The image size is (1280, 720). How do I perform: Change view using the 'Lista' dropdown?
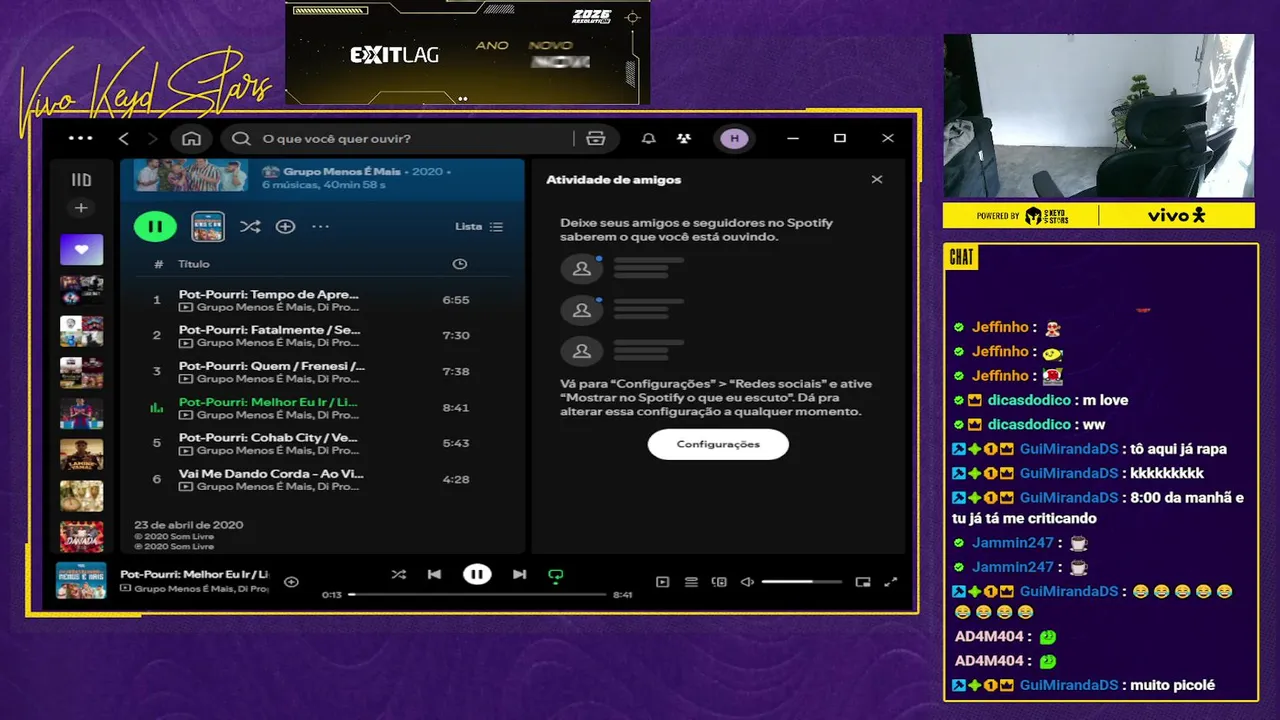(x=479, y=227)
